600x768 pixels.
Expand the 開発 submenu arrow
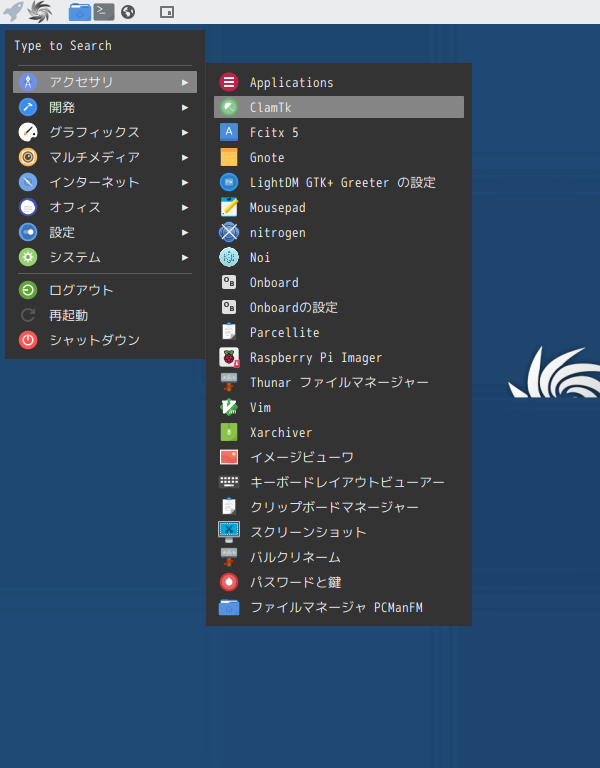click(185, 107)
